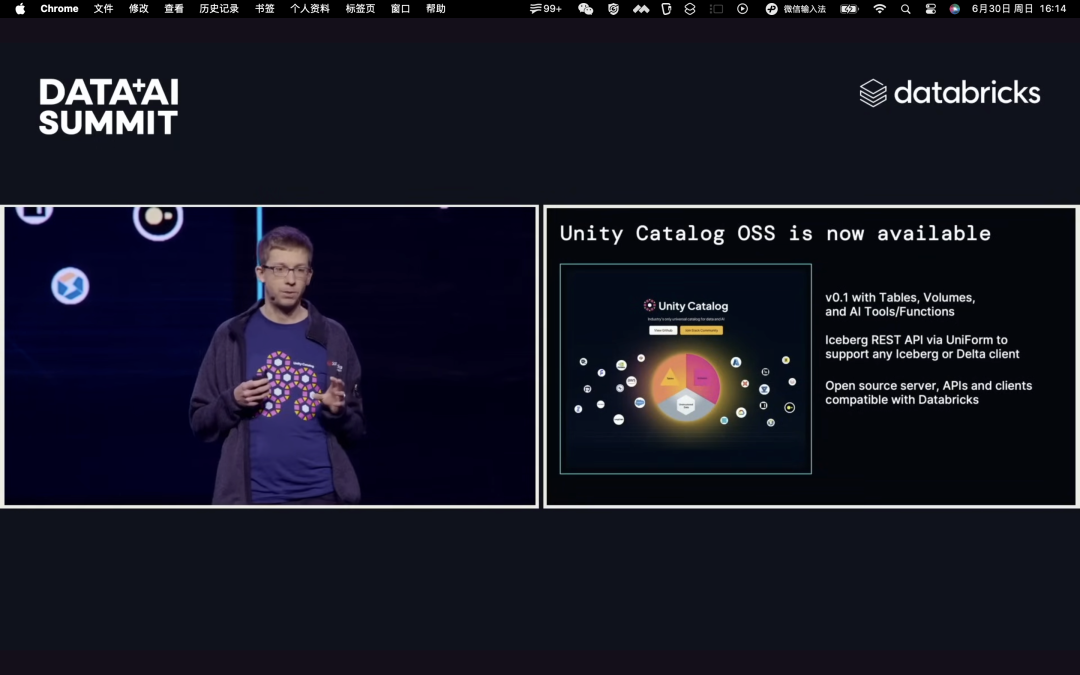Open Spotlight search

pyautogui.click(x=906, y=9)
